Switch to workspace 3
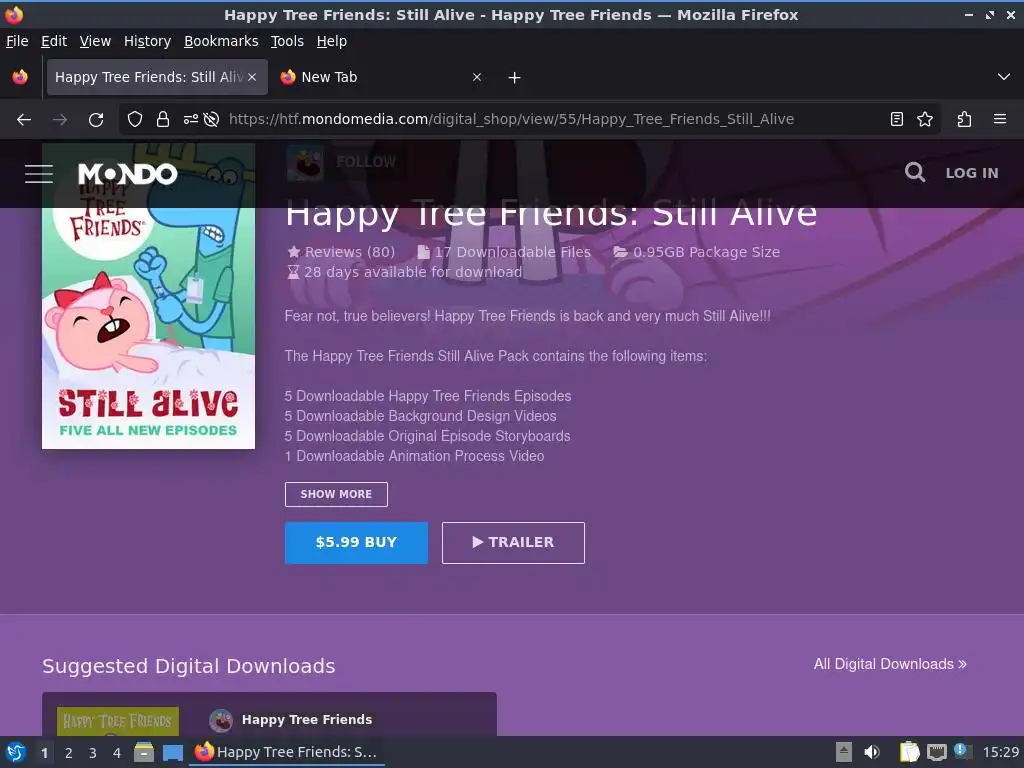Screen dimensions: 1024x768 pos(93,753)
